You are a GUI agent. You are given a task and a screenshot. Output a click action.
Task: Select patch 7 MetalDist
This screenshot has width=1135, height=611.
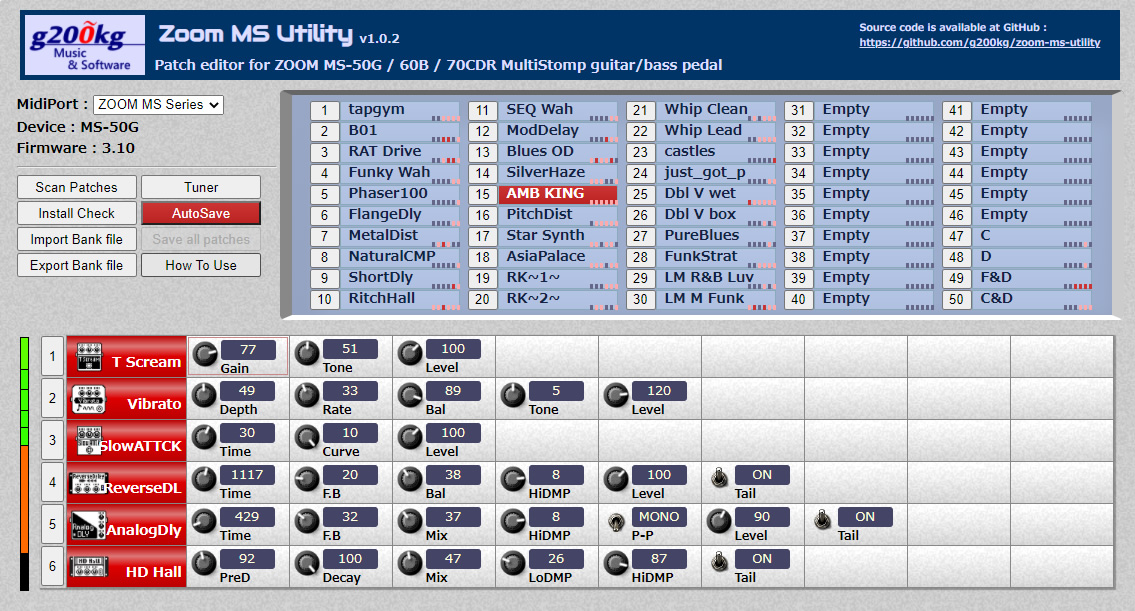point(400,236)
